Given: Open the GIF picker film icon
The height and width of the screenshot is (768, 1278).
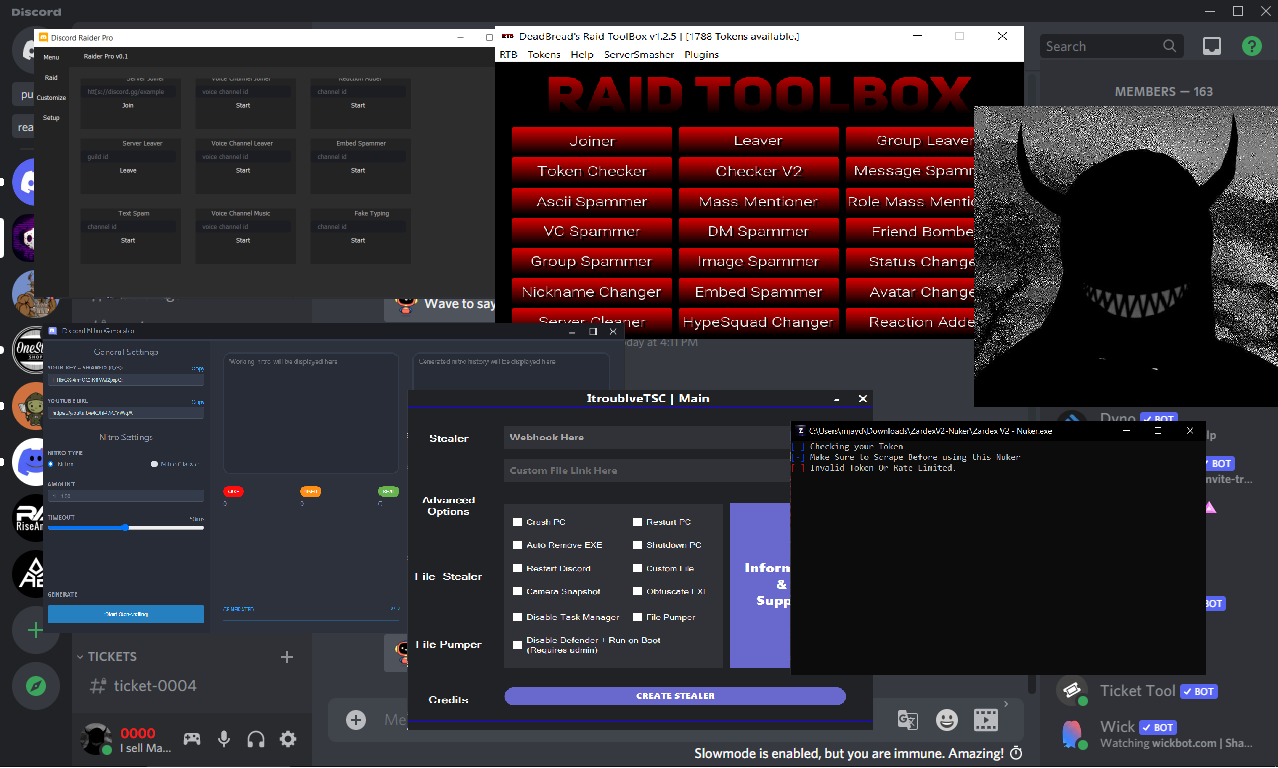Looking at the screenshot, I should click(x=986, y=720).
